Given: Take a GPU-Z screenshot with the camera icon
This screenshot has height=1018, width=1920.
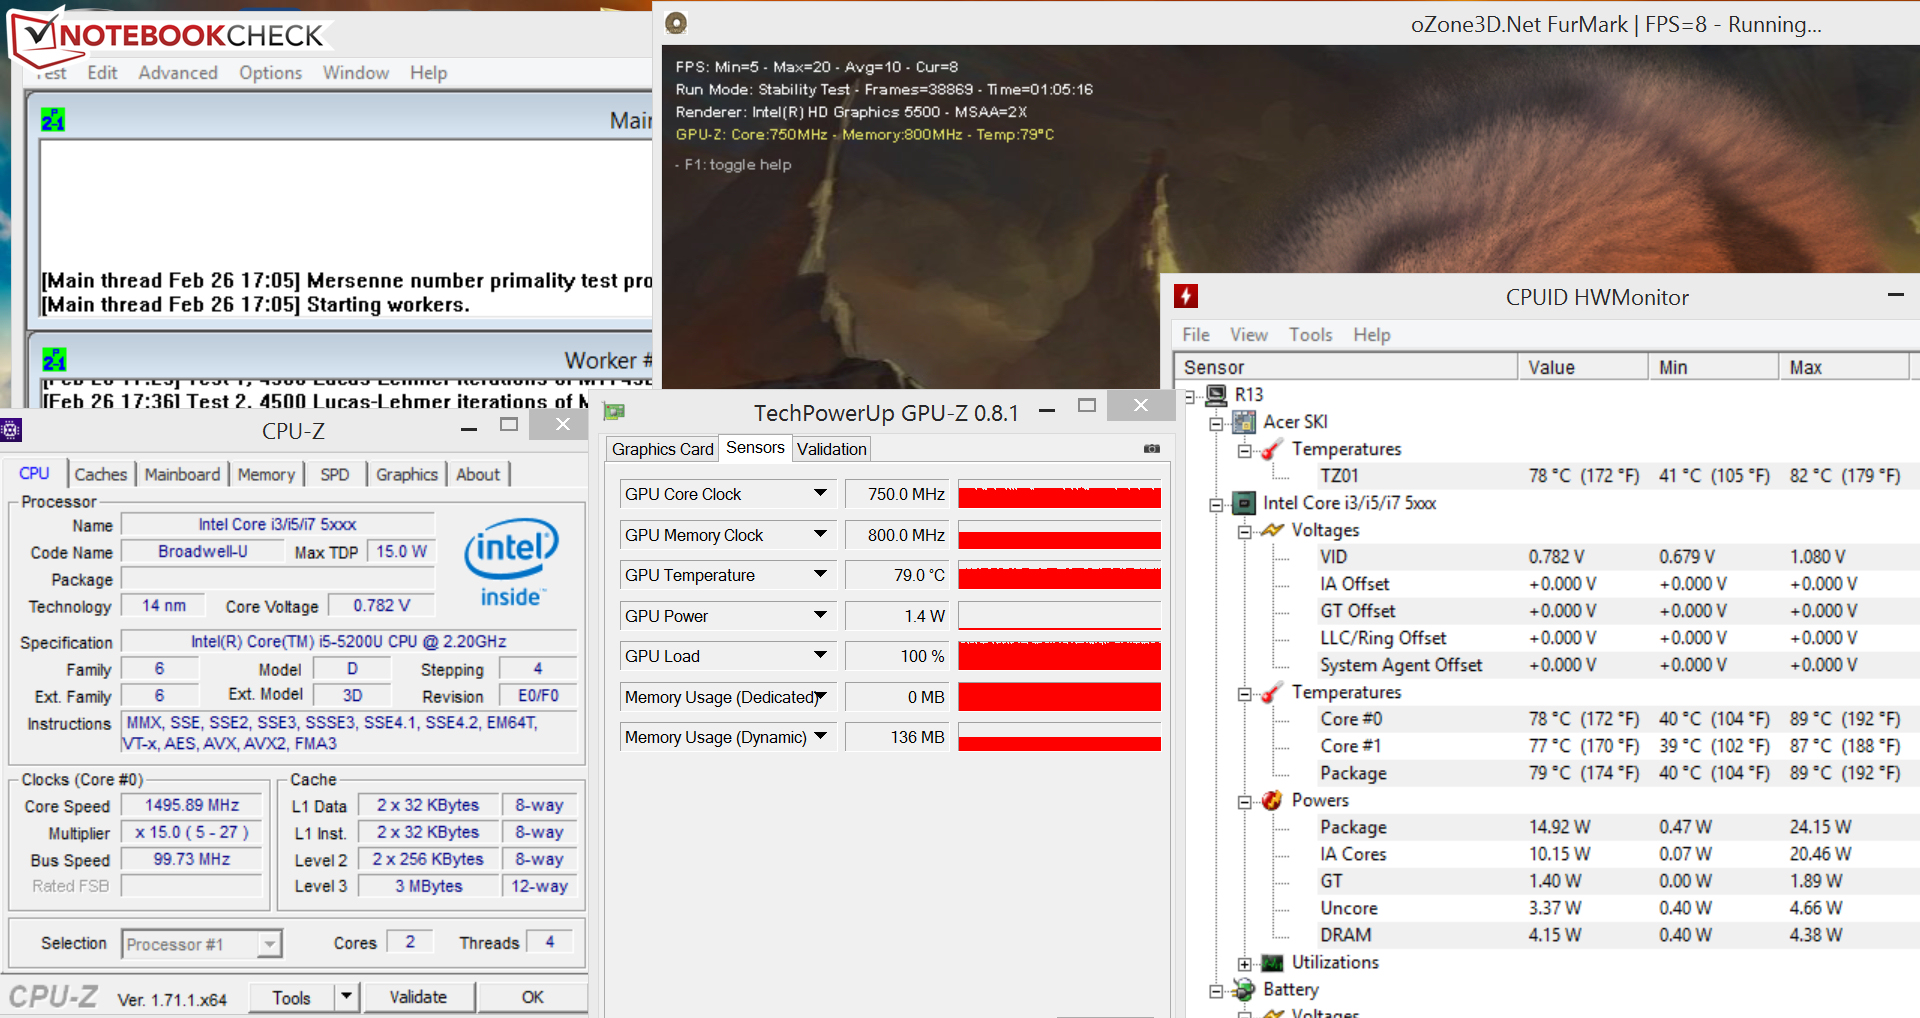Looking at the screenshot, I should click(x=1152, y=449).
